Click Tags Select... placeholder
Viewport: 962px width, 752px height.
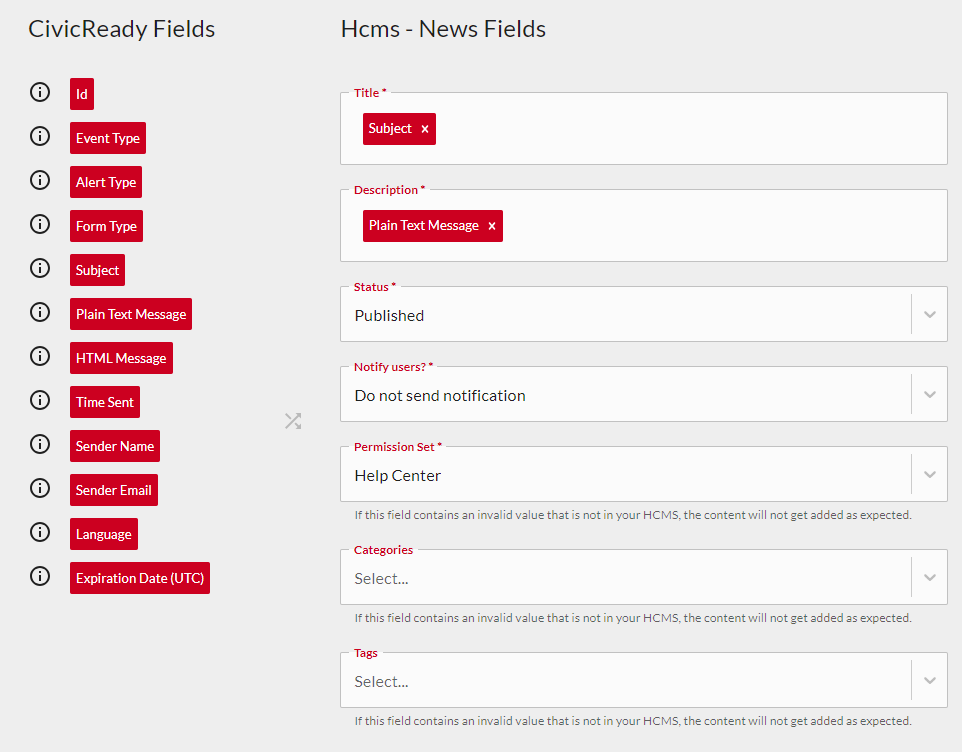pos(381,681)
